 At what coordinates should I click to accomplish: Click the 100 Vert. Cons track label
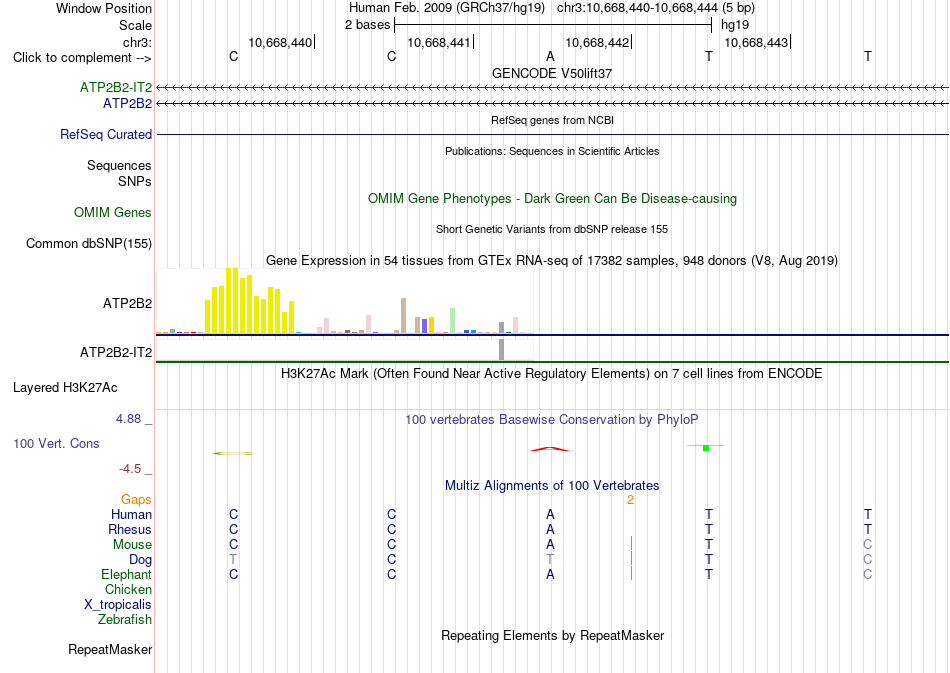point(56,443)
